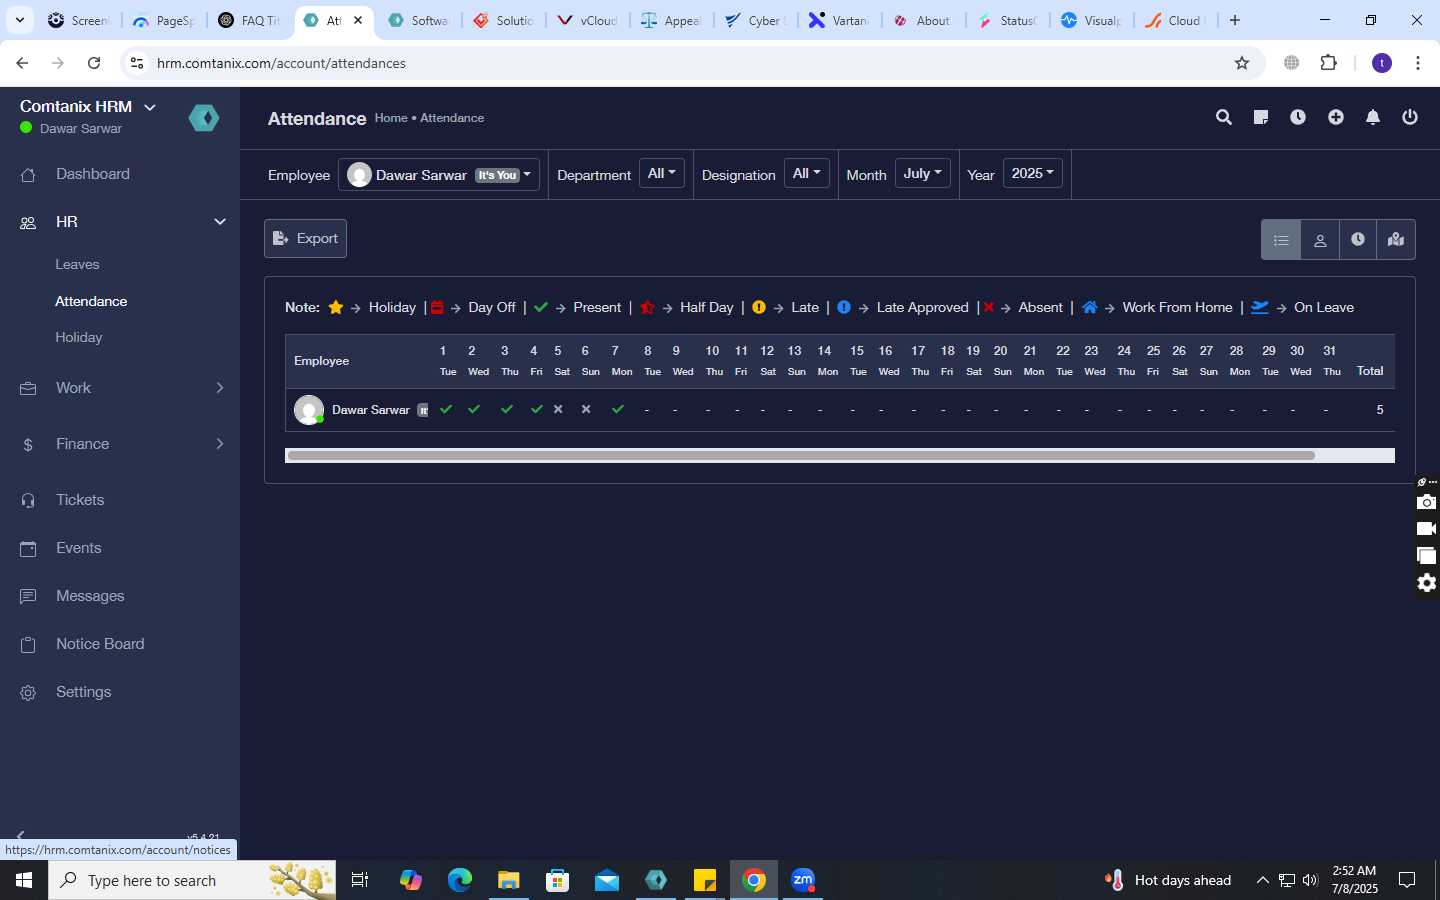Screen dimensions: 1440x900
Task: Open Notice Board from sidebar
Action: pos(100,644)
